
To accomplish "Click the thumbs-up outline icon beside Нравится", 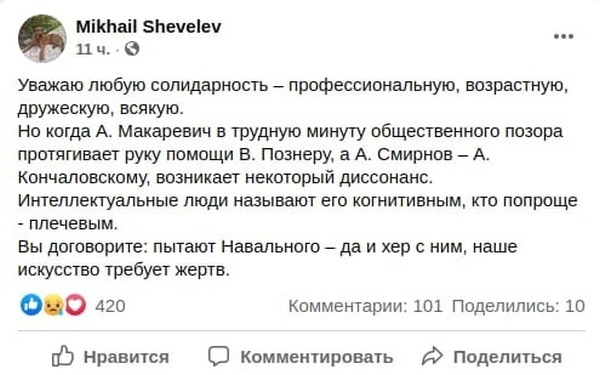I will 63,356.
